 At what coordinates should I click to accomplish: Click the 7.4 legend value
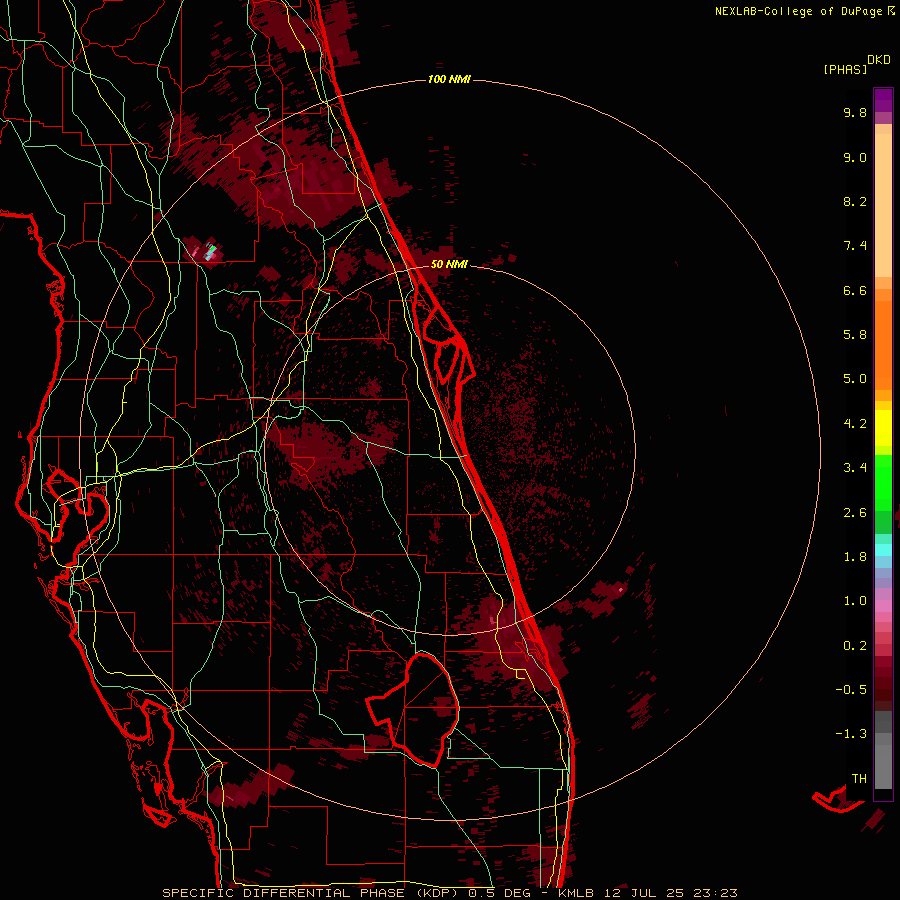[x=855, y=246]
